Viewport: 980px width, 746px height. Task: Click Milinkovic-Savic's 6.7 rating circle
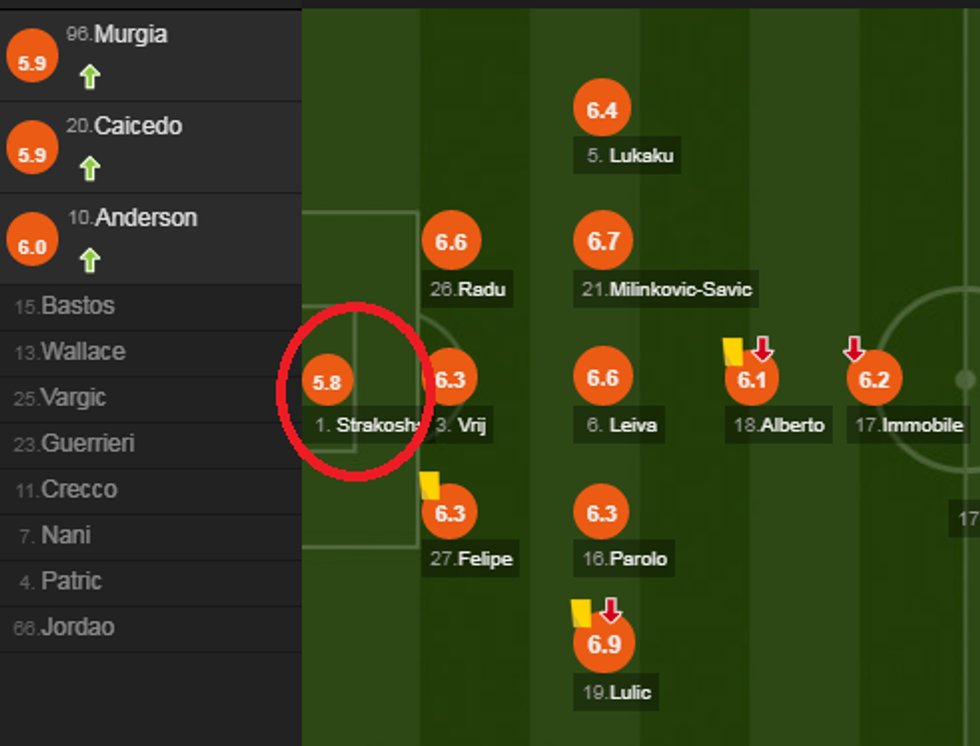point(602,240)
